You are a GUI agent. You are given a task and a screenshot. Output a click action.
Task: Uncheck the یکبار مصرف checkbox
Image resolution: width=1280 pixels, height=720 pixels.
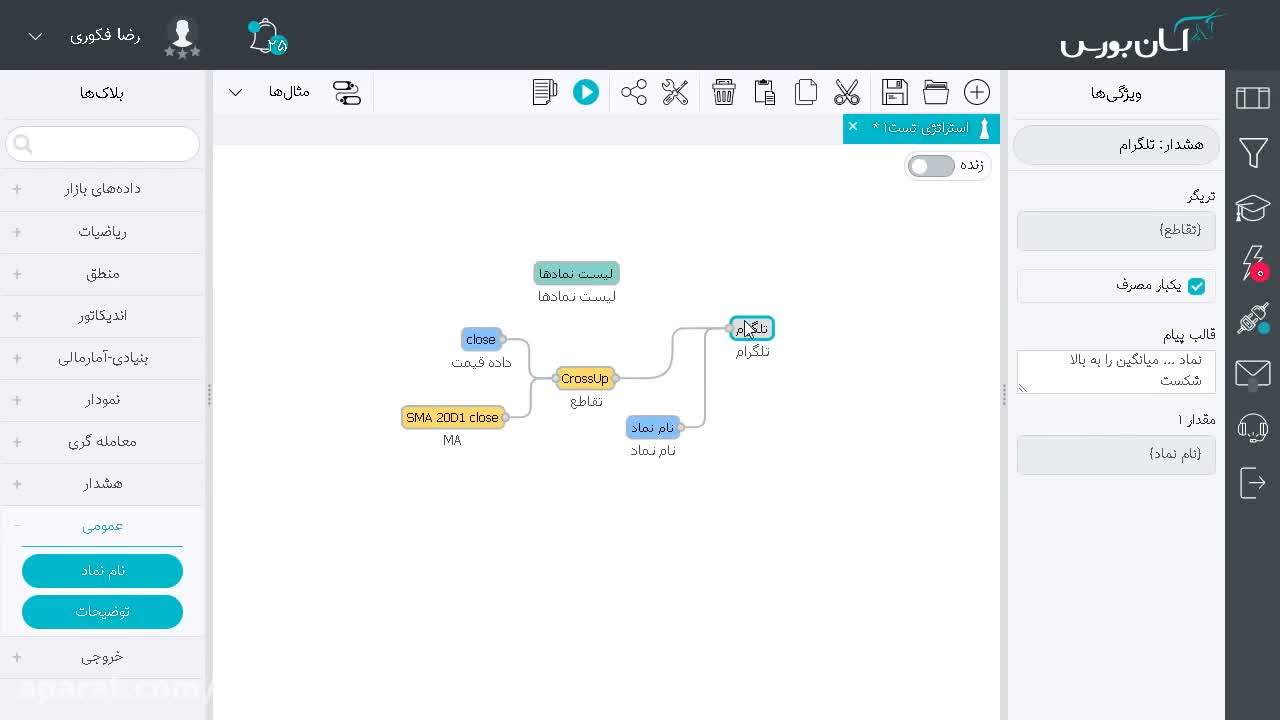1196,286
